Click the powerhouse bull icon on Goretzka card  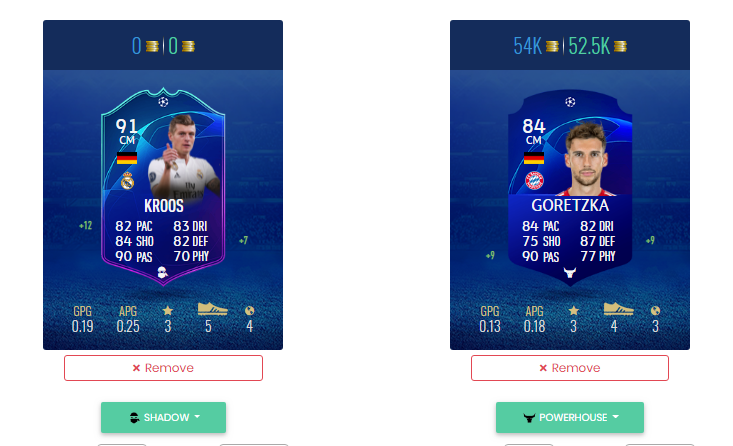(569, 272)
